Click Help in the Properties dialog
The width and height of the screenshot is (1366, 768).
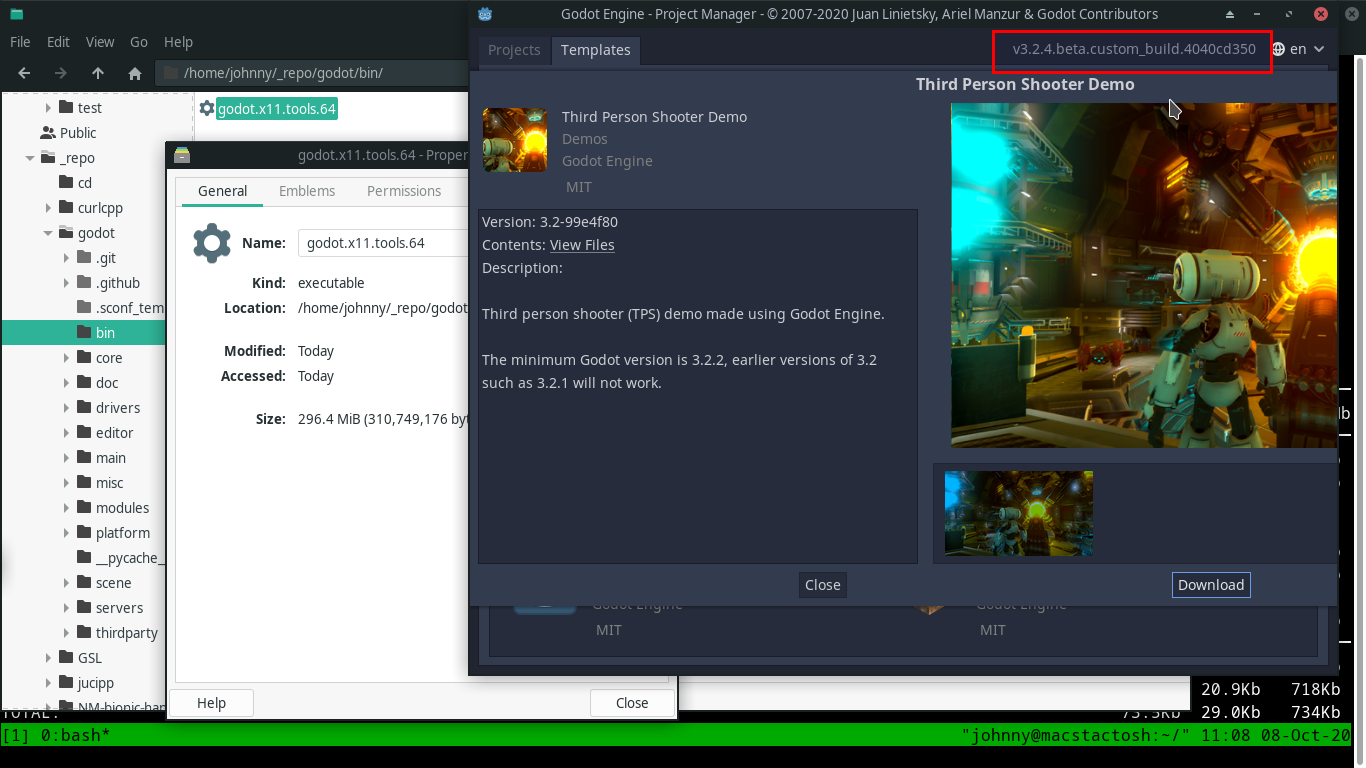click(211, 703)
